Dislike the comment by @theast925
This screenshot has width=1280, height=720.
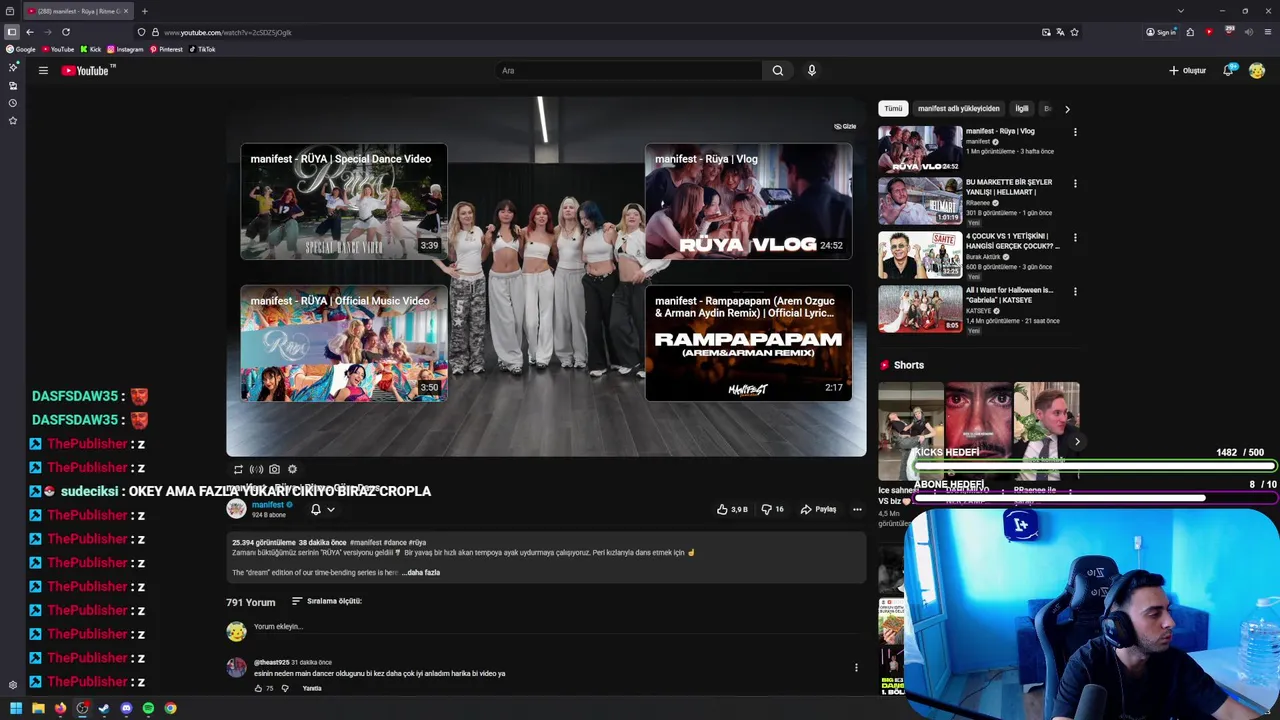tap(285, 688)
